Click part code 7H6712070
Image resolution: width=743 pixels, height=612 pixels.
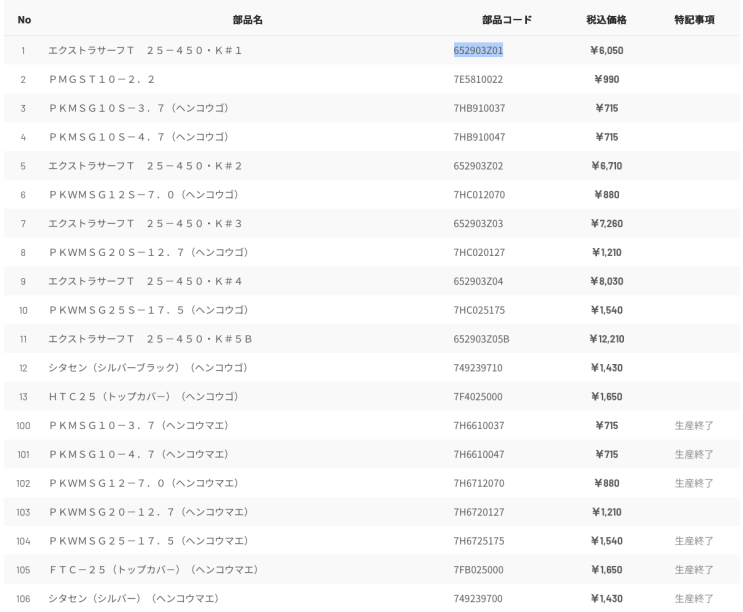479,483
